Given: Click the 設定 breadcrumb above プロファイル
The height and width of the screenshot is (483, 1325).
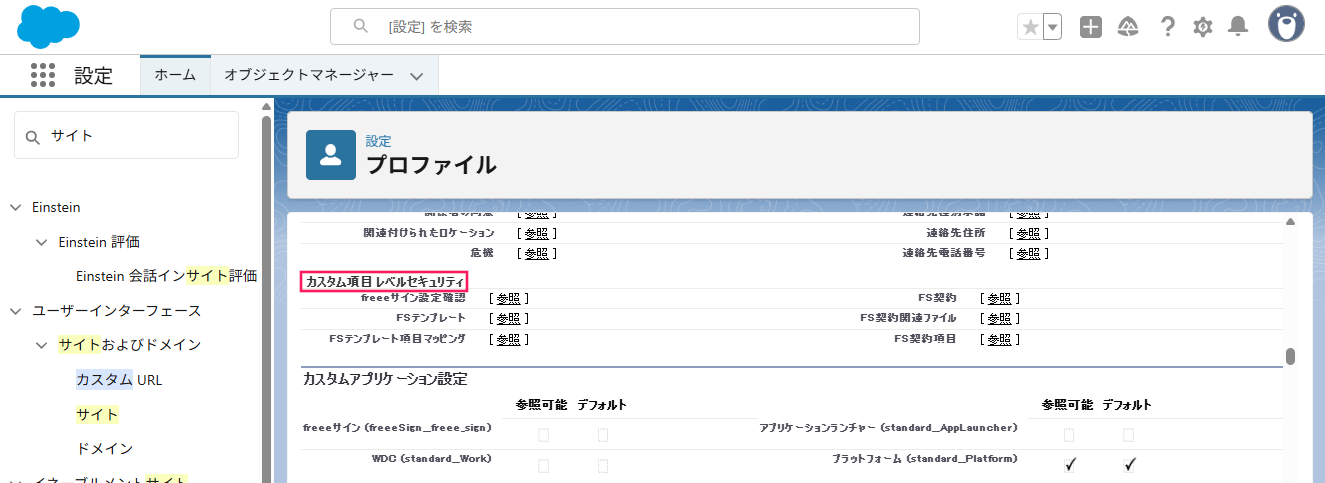Looking at the screenshot, I should 378,141.
